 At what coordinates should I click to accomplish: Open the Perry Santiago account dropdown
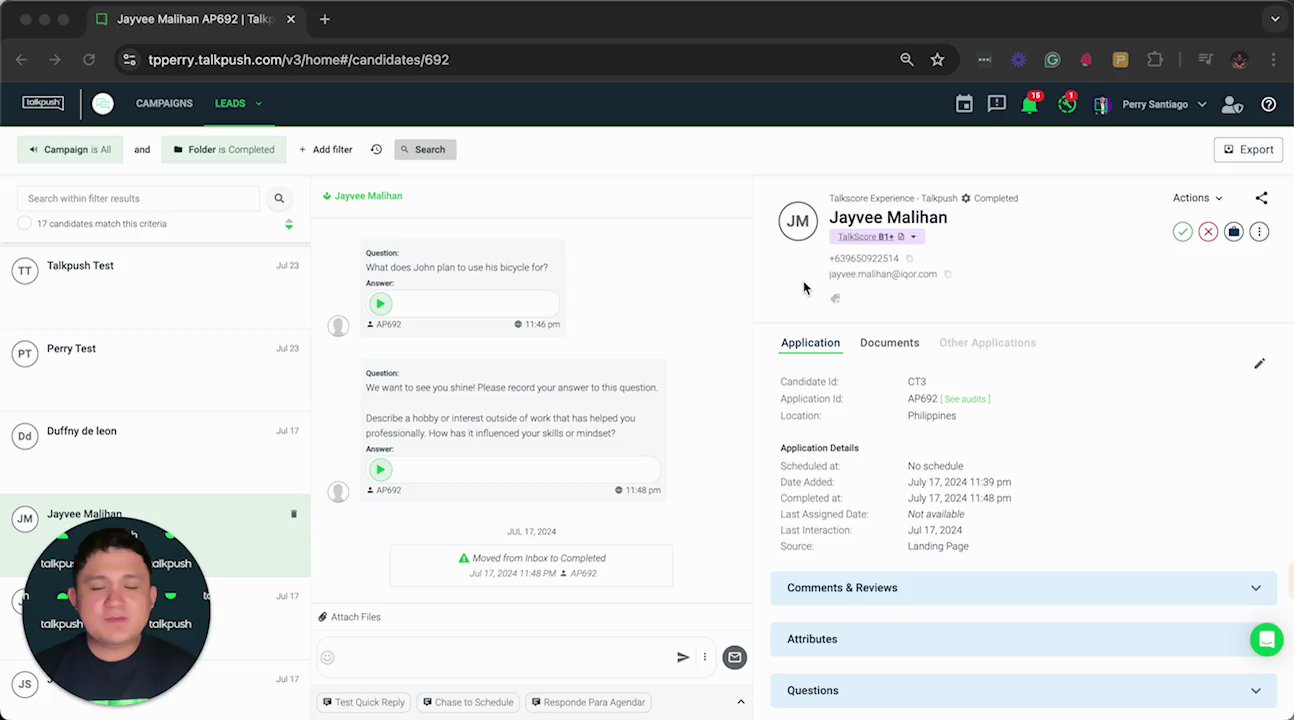point(1164,104)
